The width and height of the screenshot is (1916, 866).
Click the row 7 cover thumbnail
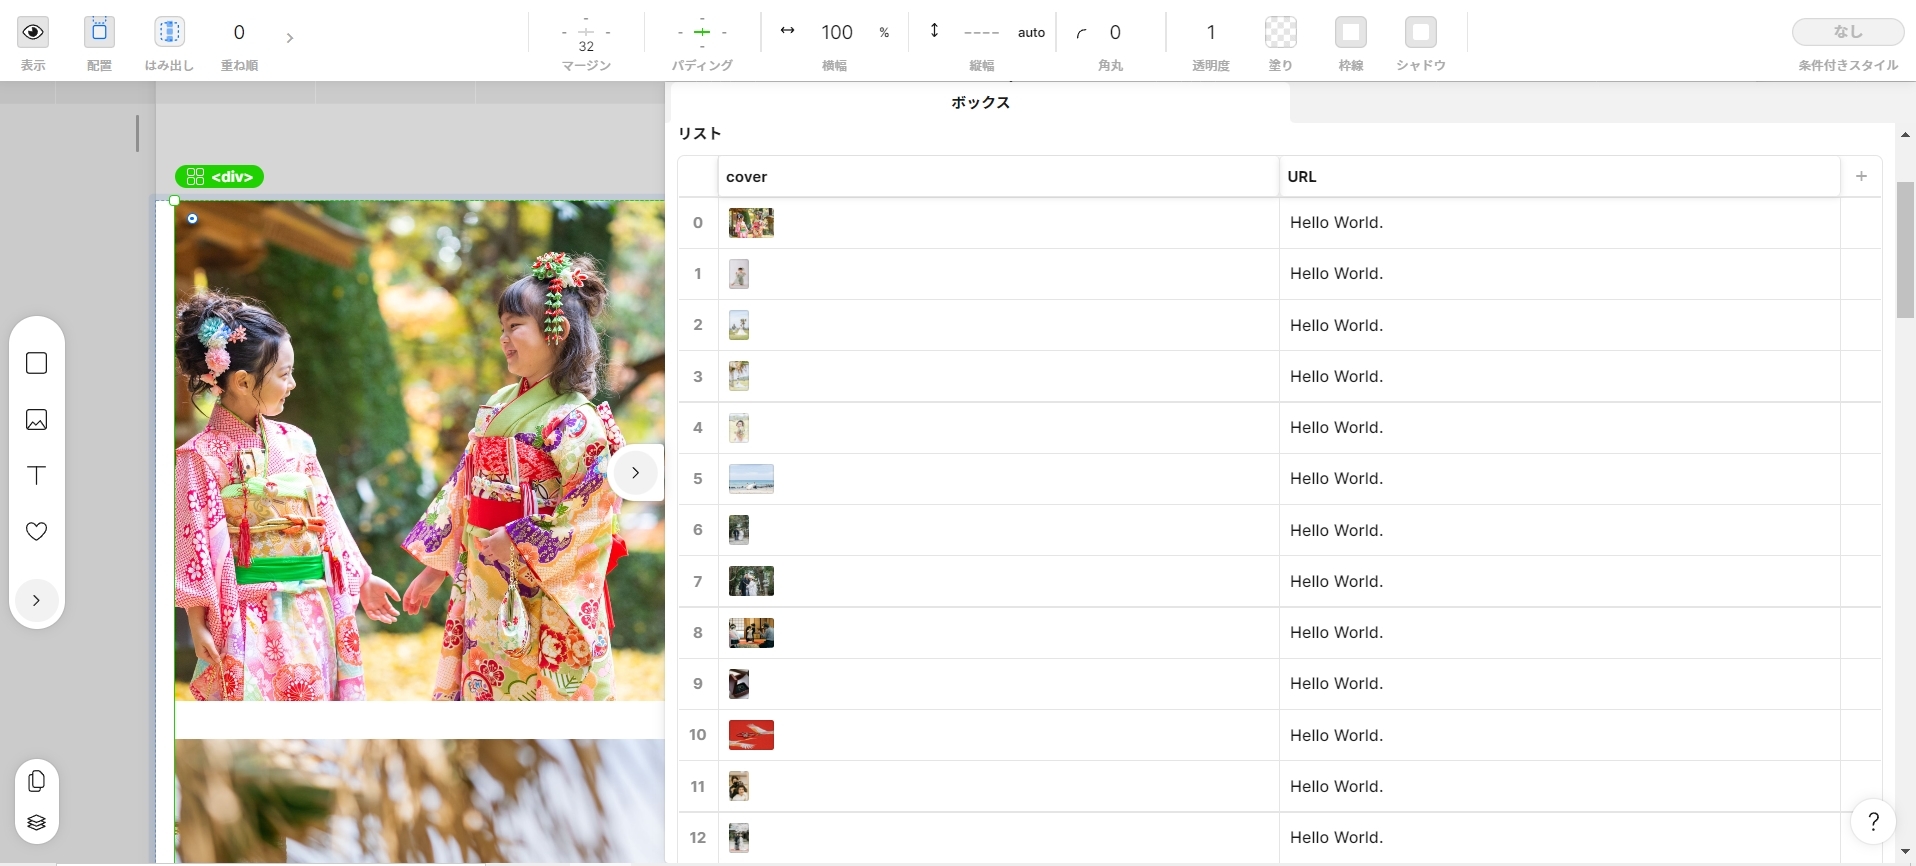pos(751,581)
